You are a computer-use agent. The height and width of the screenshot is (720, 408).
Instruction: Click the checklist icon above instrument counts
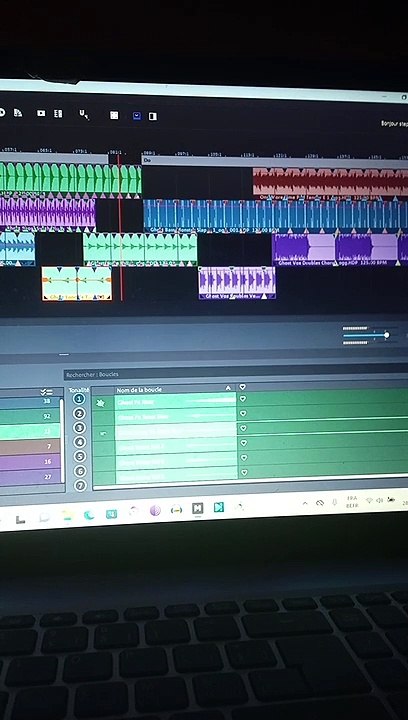(46, 392)
